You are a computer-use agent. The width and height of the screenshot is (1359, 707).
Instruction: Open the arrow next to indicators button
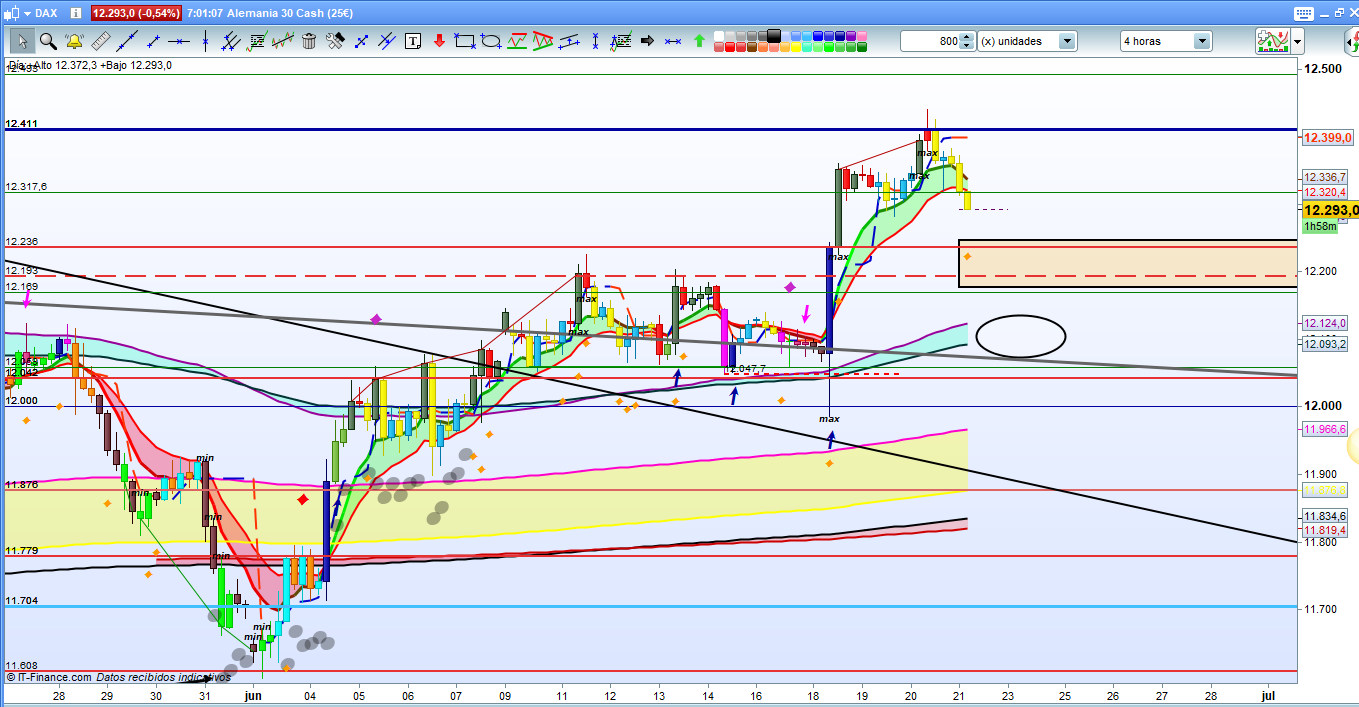tap(1297, 41)
